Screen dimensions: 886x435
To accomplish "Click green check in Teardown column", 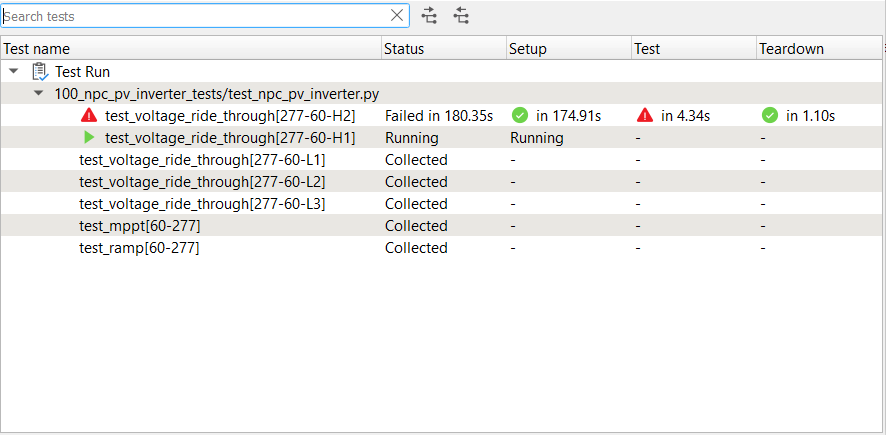I will 769,116.
